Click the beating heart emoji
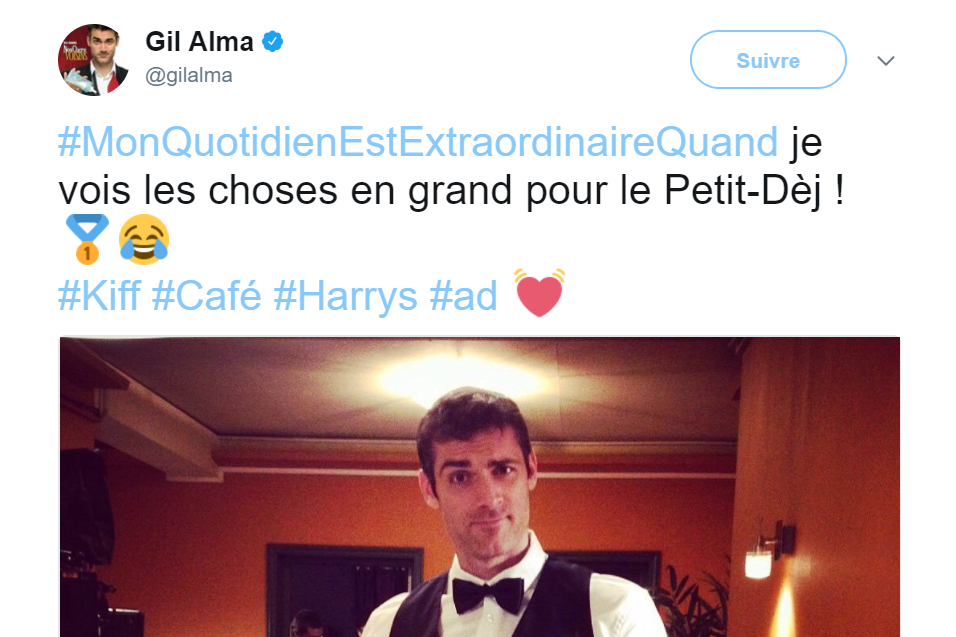This screenshot has height=637, width=956. tap(540, 293)
